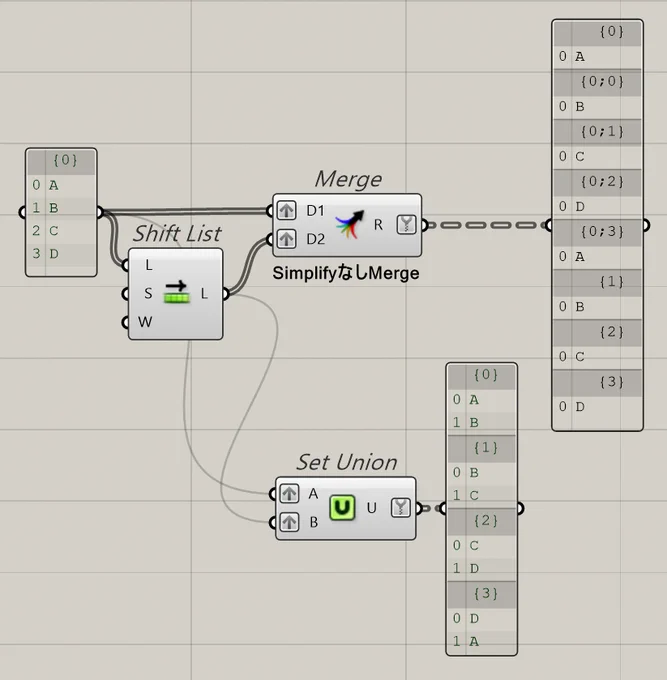
Task: Click the Set Union U output label
Action: (372, 508)
